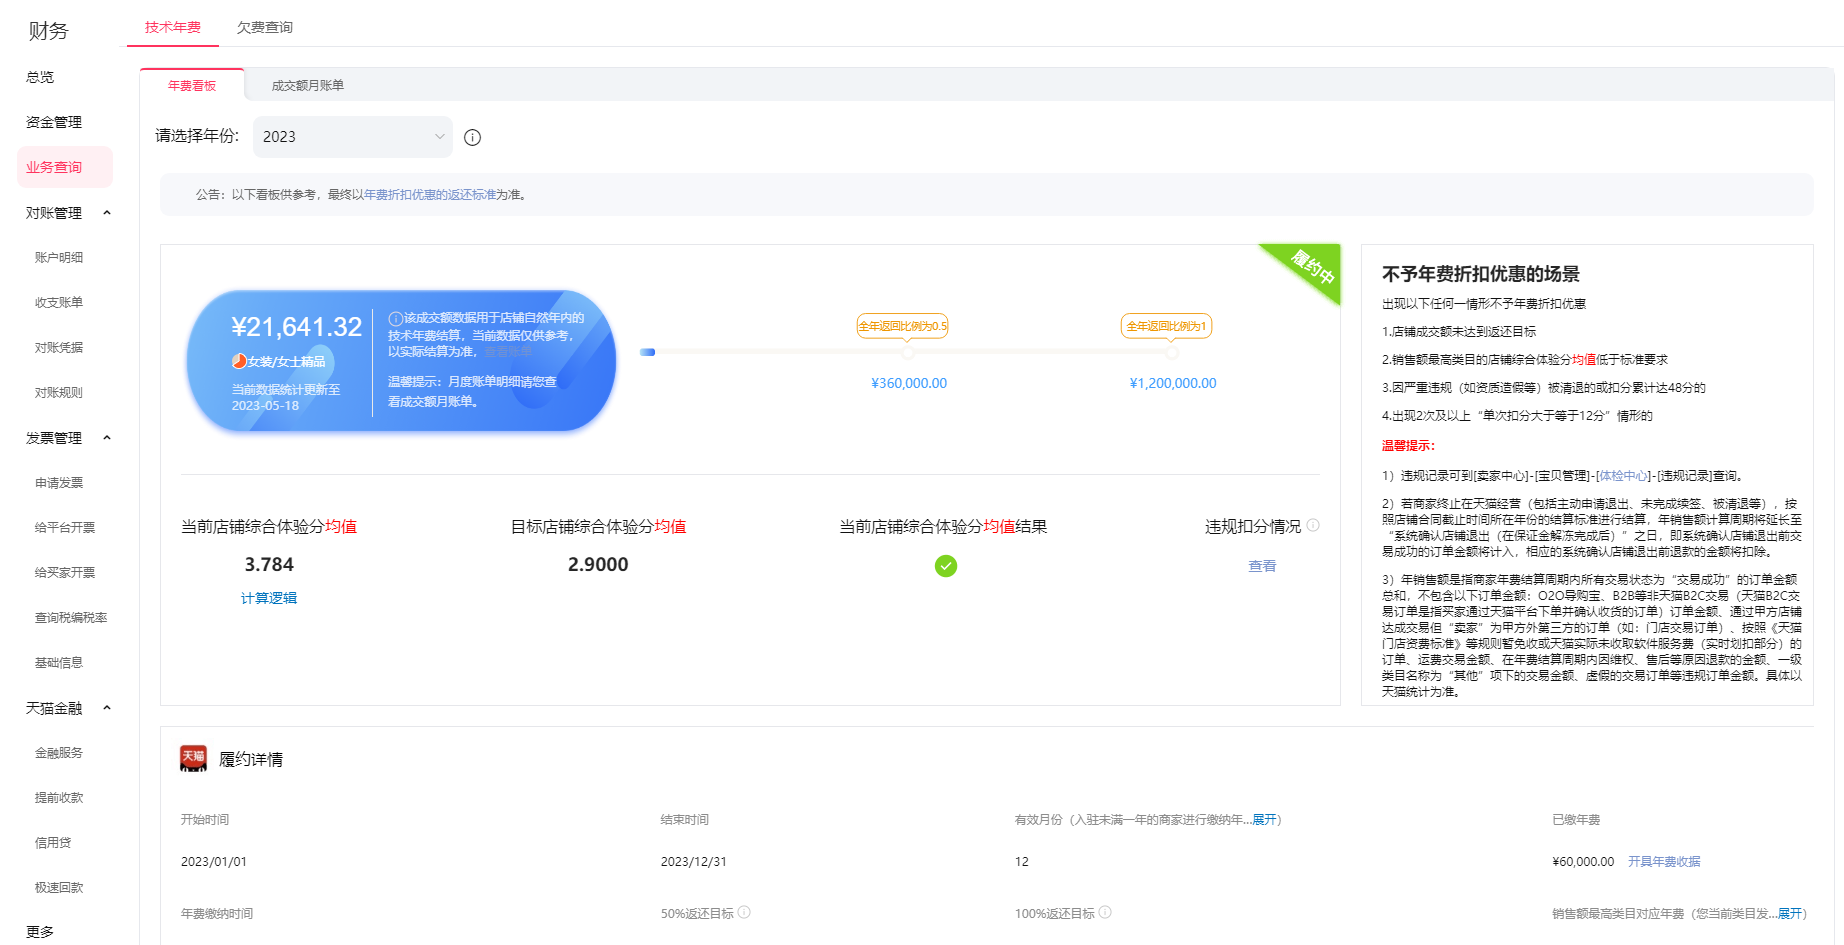The height and width of the screenshot is (945, 1844).
Task: Open 收支账单 in the sidebar
Action: click(59, 302)
